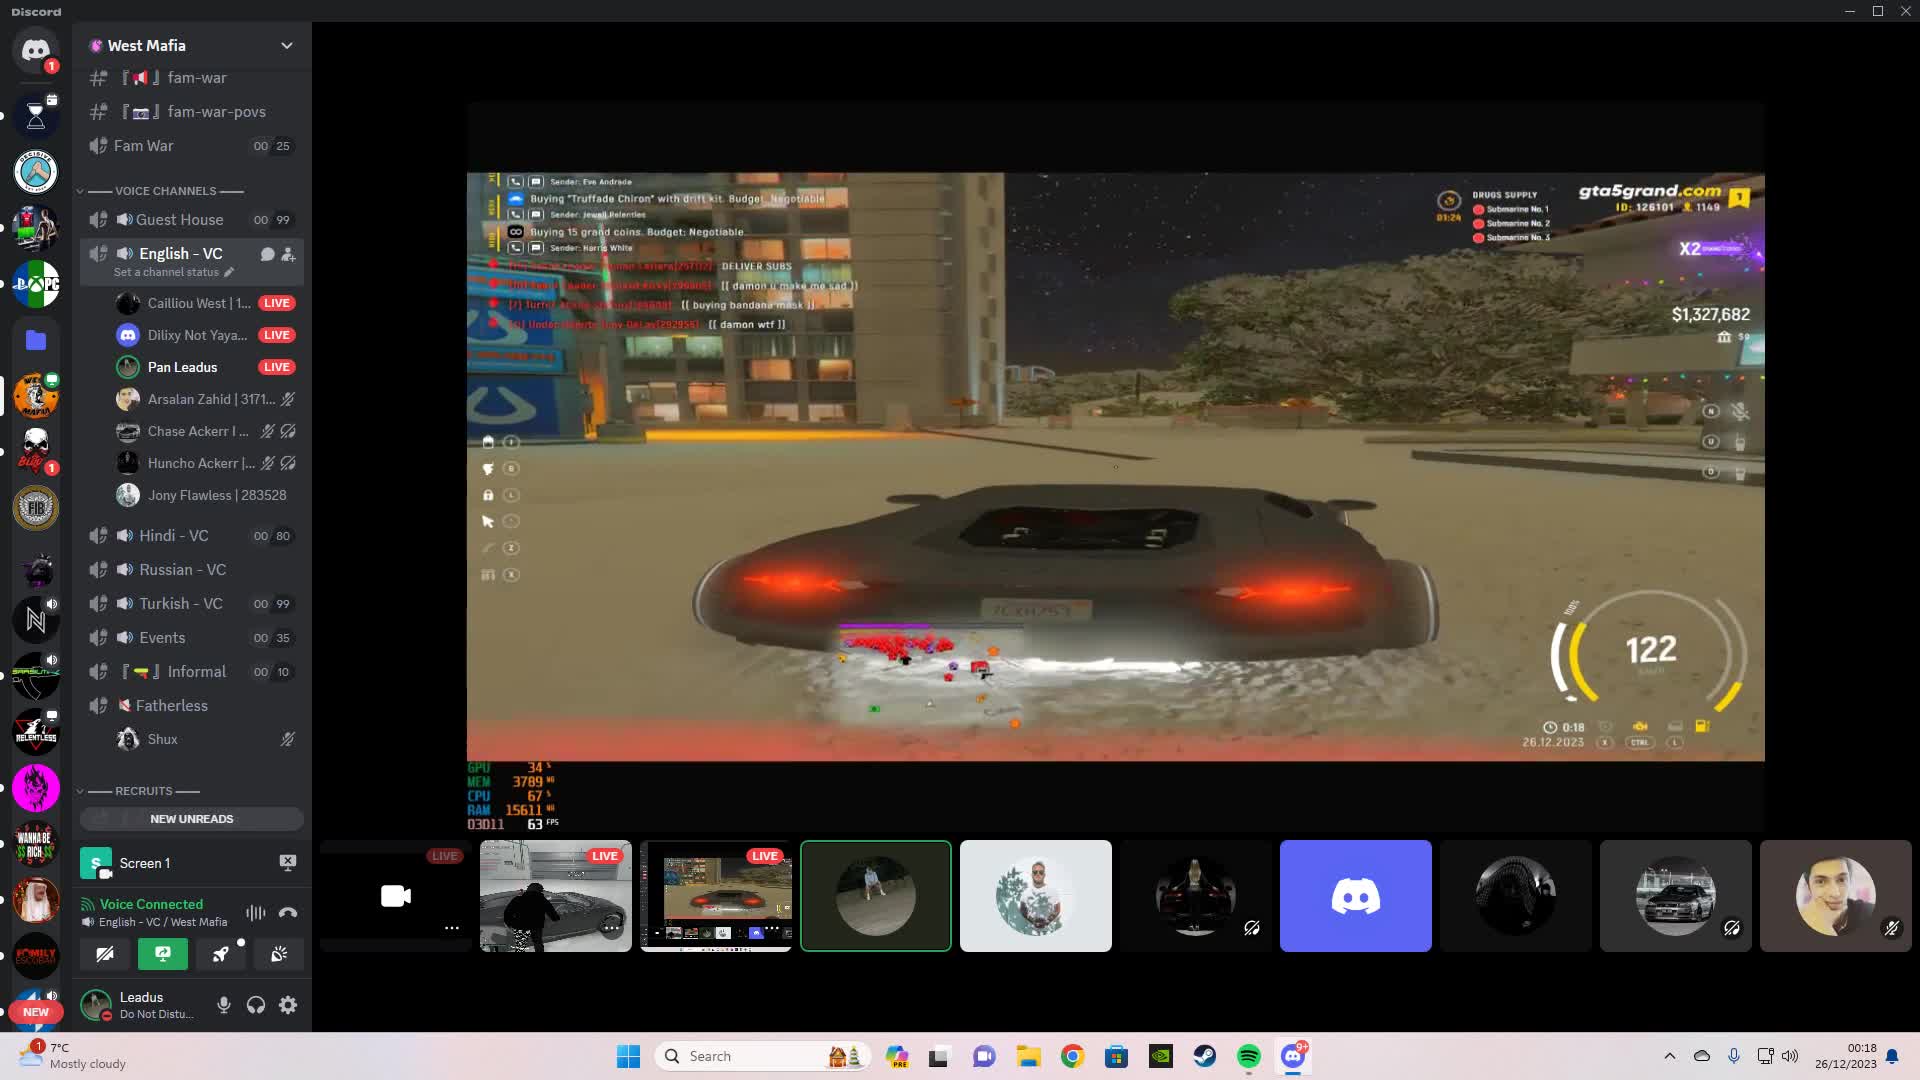Select Arsalan Zahid in voice list

206,399
